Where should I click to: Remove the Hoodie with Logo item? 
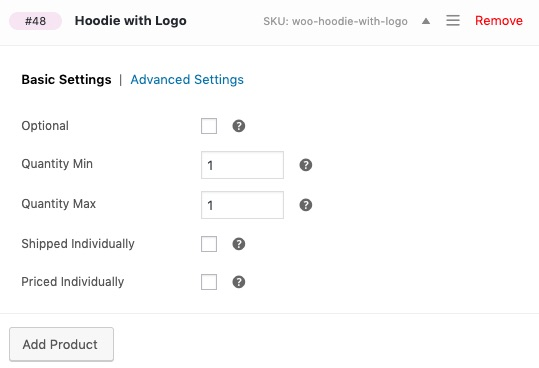[x=499, y=21]
